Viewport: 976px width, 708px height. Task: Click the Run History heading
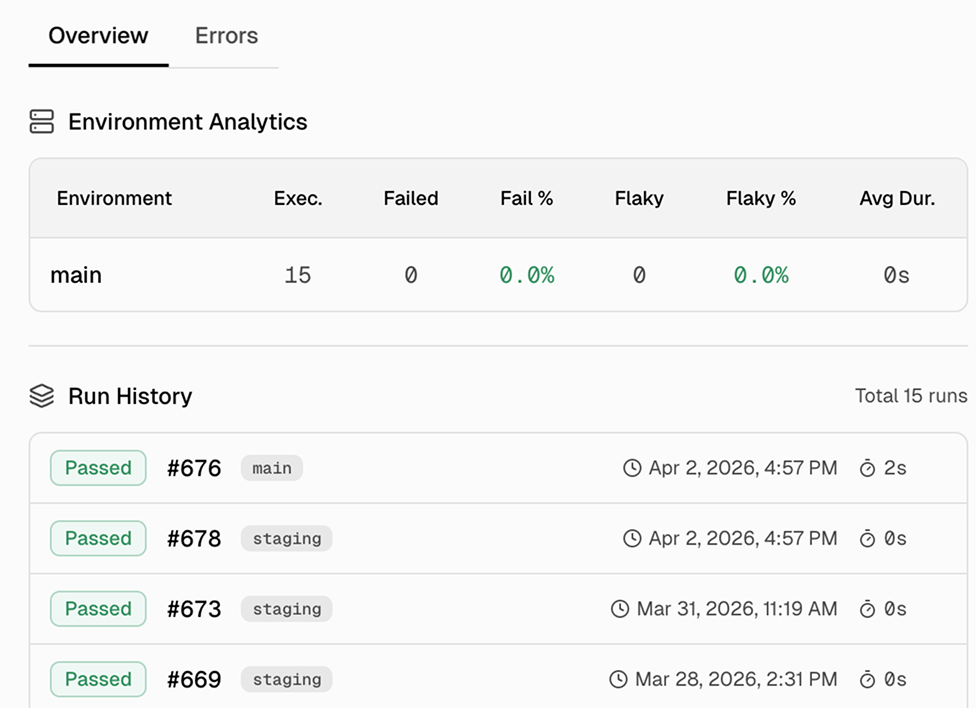coord(130,396)
